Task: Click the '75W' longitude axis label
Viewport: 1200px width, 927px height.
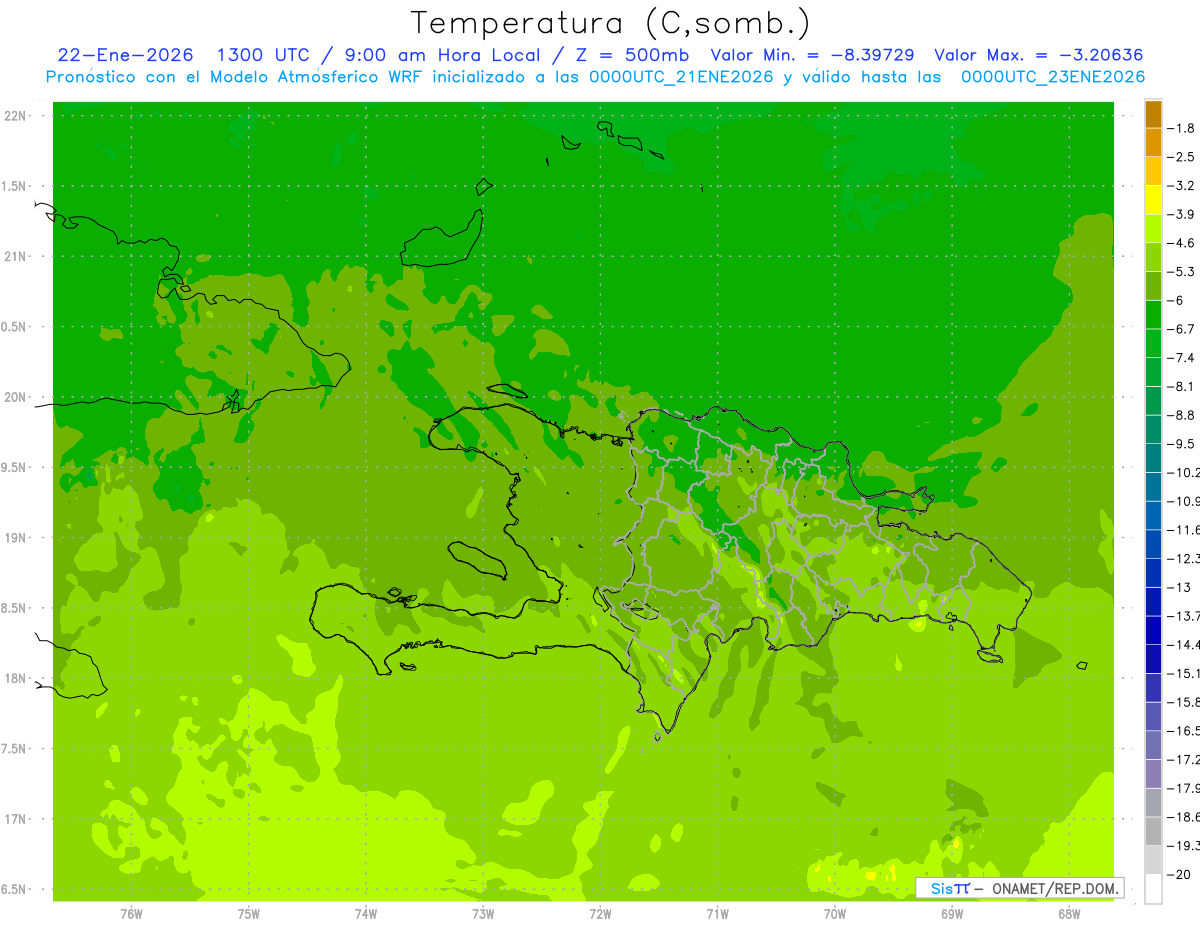Action: [249, 914]
